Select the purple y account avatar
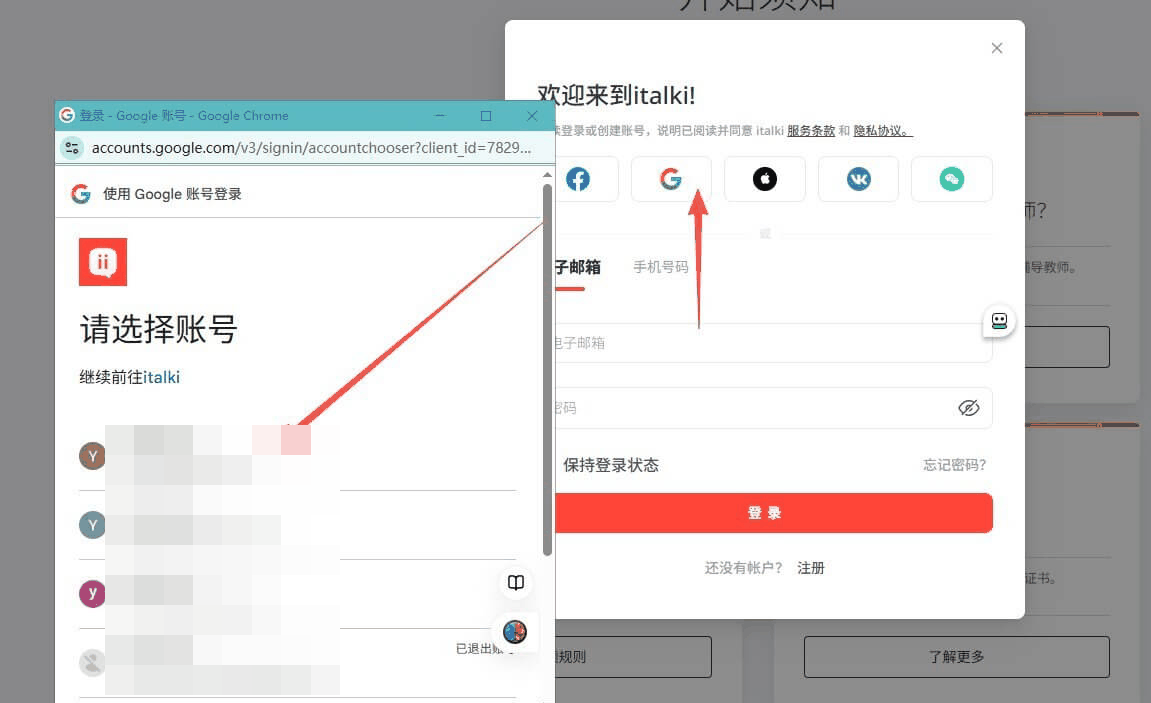1151x703 pixels. [x=92, y=593]
